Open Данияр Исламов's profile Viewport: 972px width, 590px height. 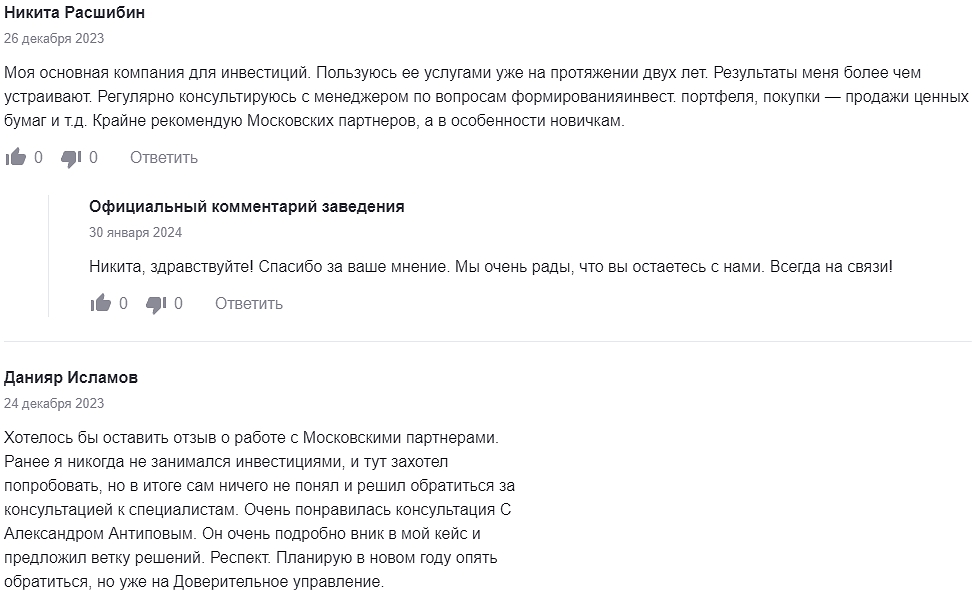click(72, 377)
